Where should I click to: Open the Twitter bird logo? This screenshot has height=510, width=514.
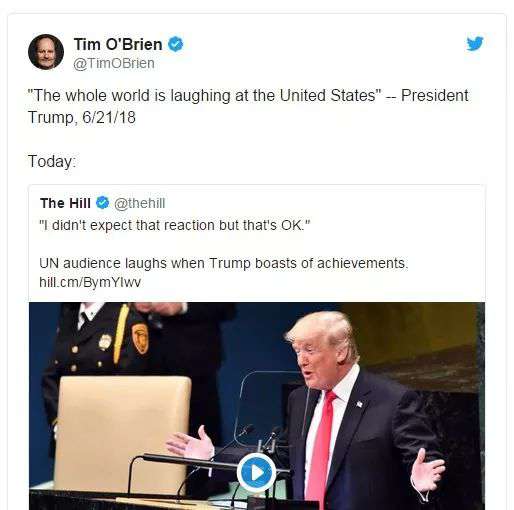(x=475, y=43)
